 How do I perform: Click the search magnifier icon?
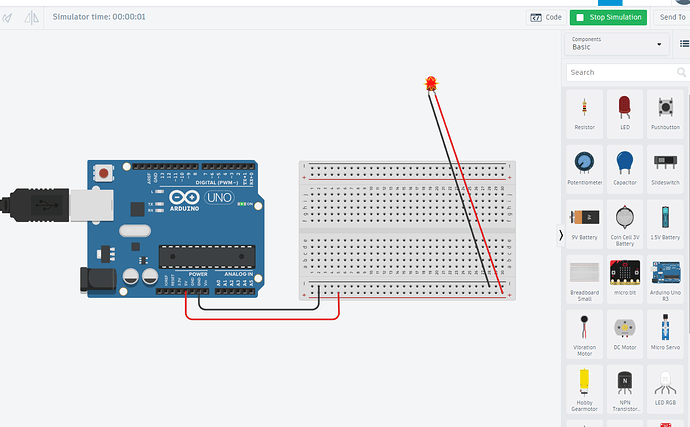tap(681, 72)
